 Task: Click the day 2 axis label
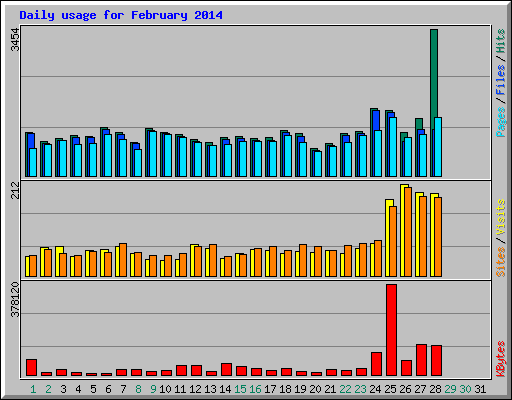point(48,389)
